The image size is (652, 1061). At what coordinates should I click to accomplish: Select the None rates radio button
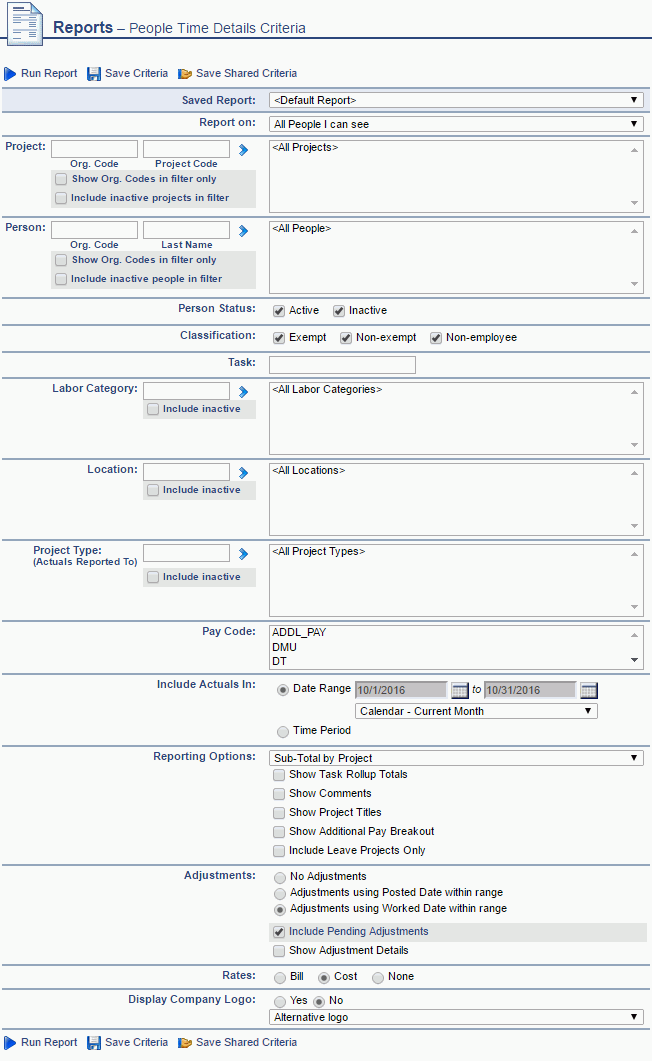coord(377,978)
